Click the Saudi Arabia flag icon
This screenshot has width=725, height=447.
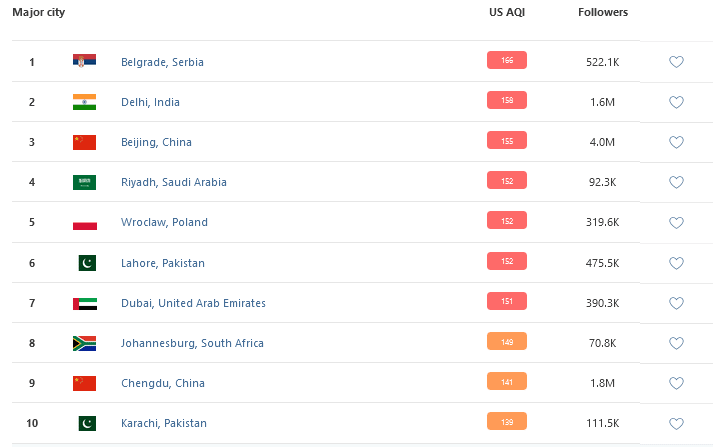pos(84,182)
